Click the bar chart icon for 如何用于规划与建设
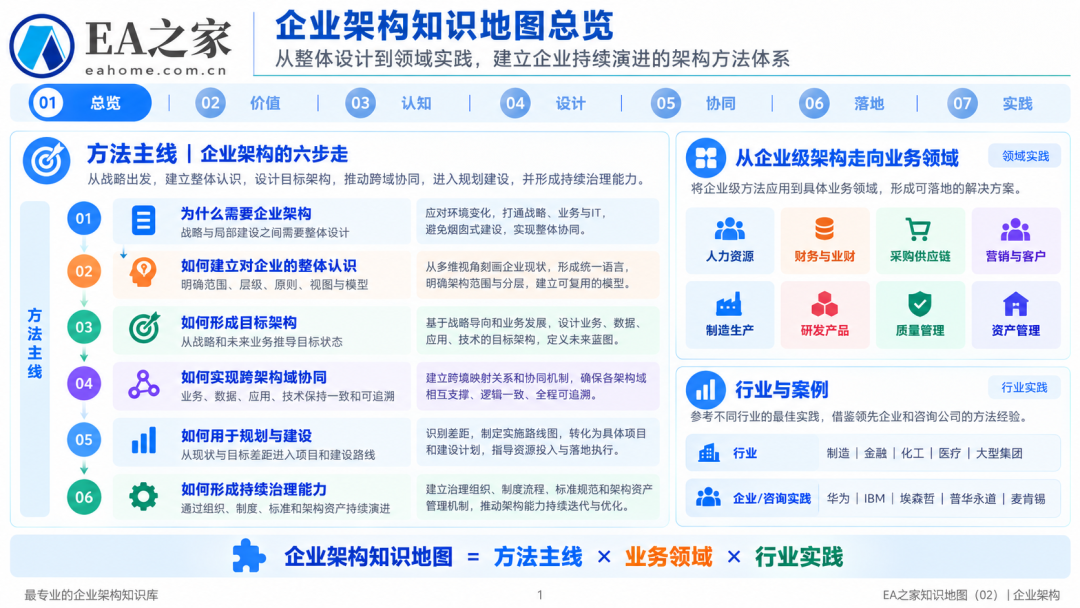 [143, 441]
